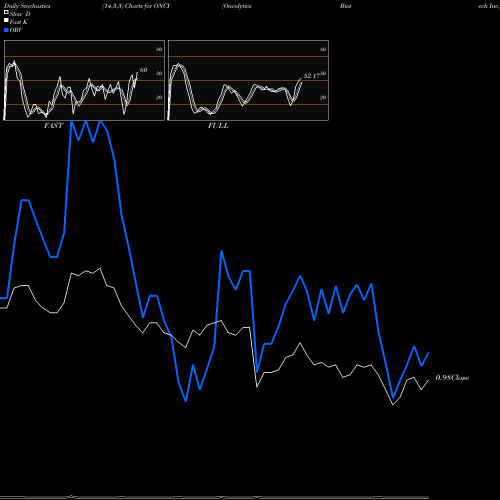Click the '0.98Close' price label

(x=452, y=378)
